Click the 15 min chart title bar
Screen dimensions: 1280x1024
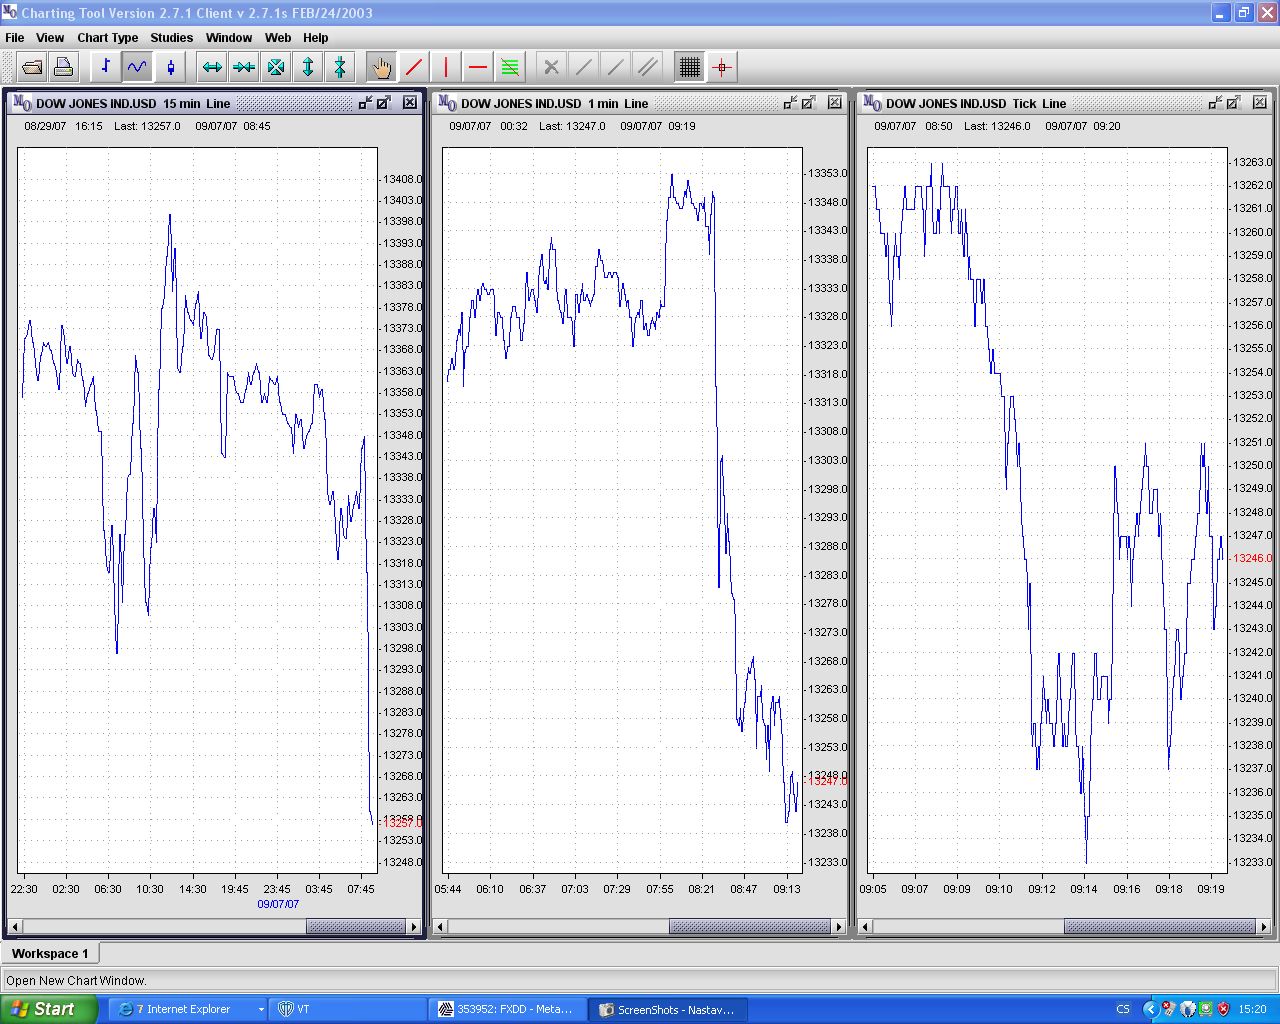point(215,103)
